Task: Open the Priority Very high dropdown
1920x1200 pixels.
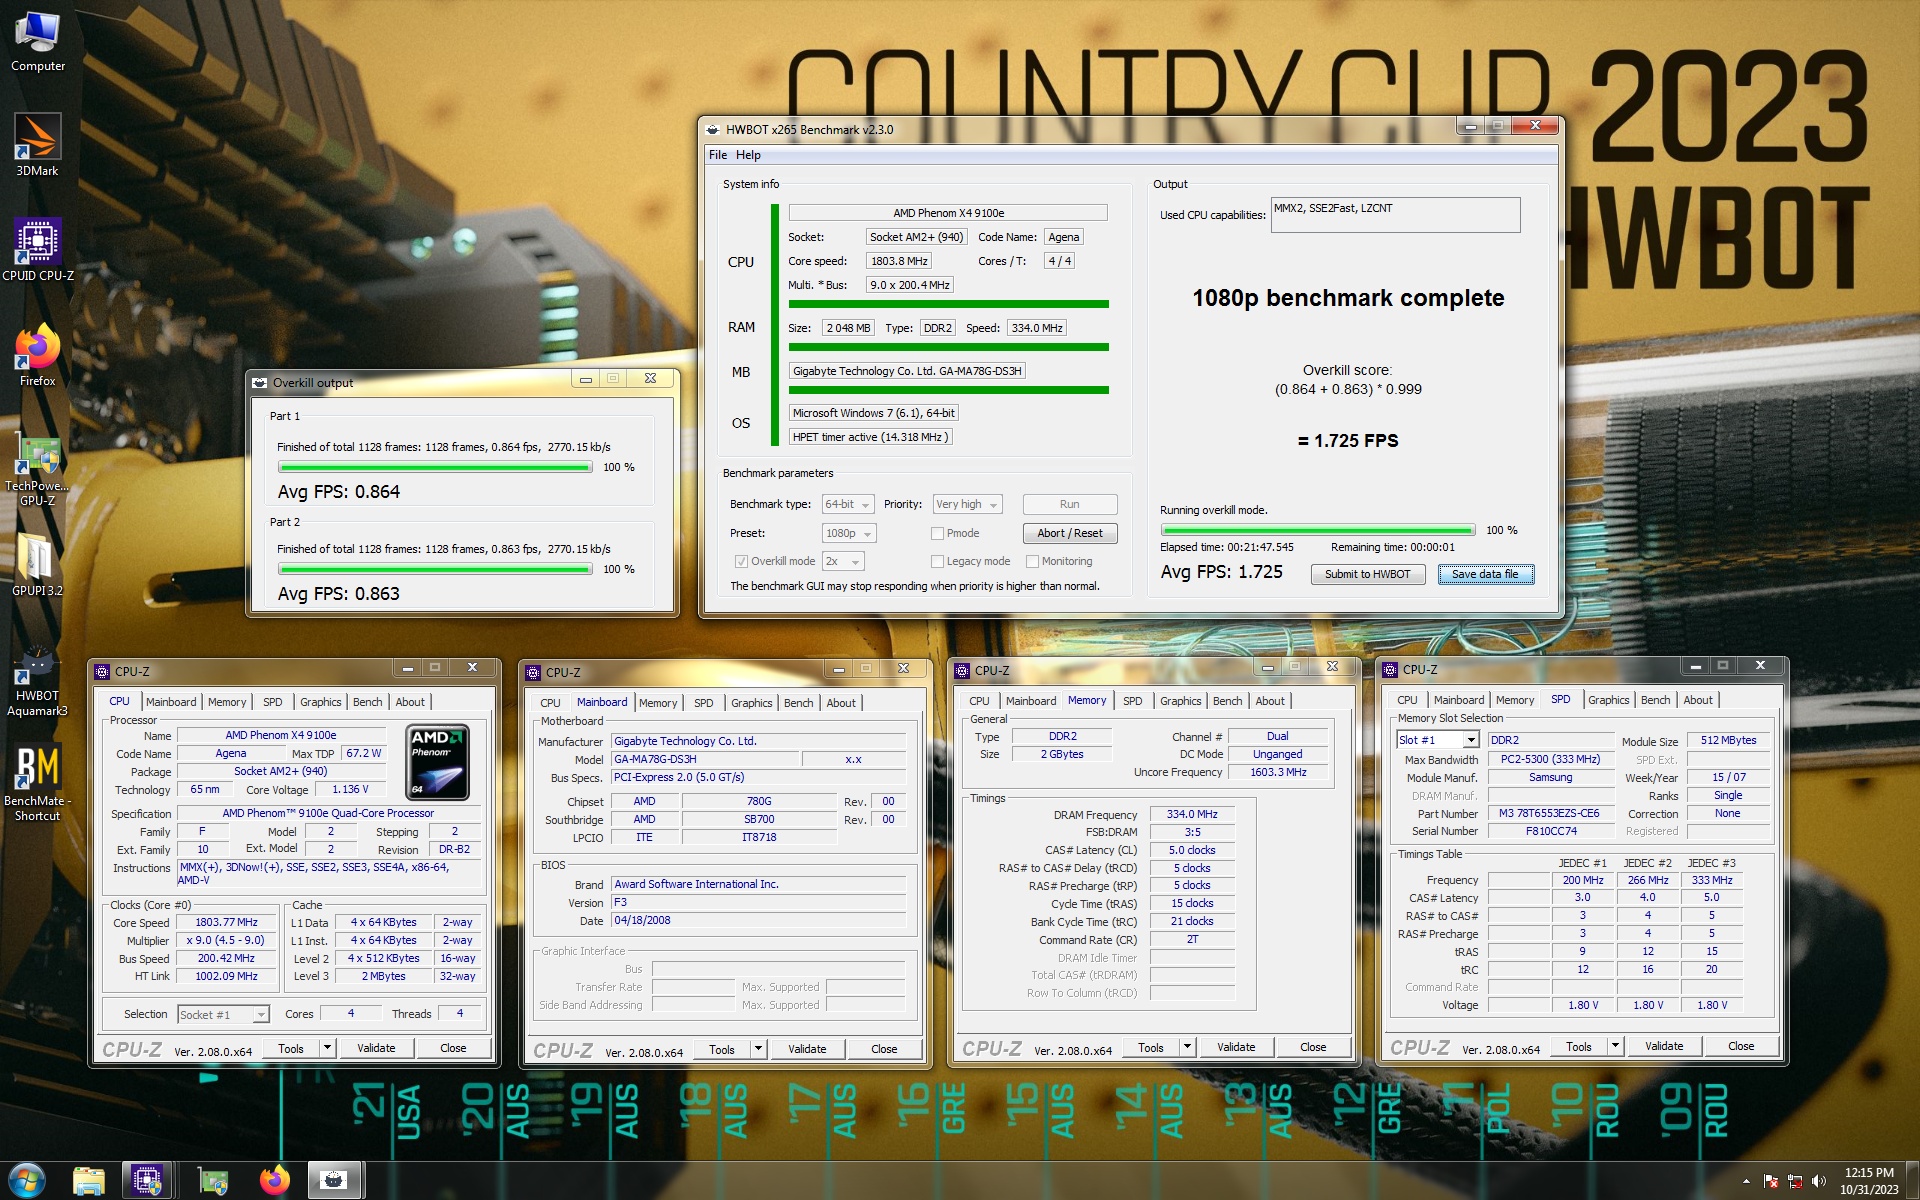Action: pos(967,504)
